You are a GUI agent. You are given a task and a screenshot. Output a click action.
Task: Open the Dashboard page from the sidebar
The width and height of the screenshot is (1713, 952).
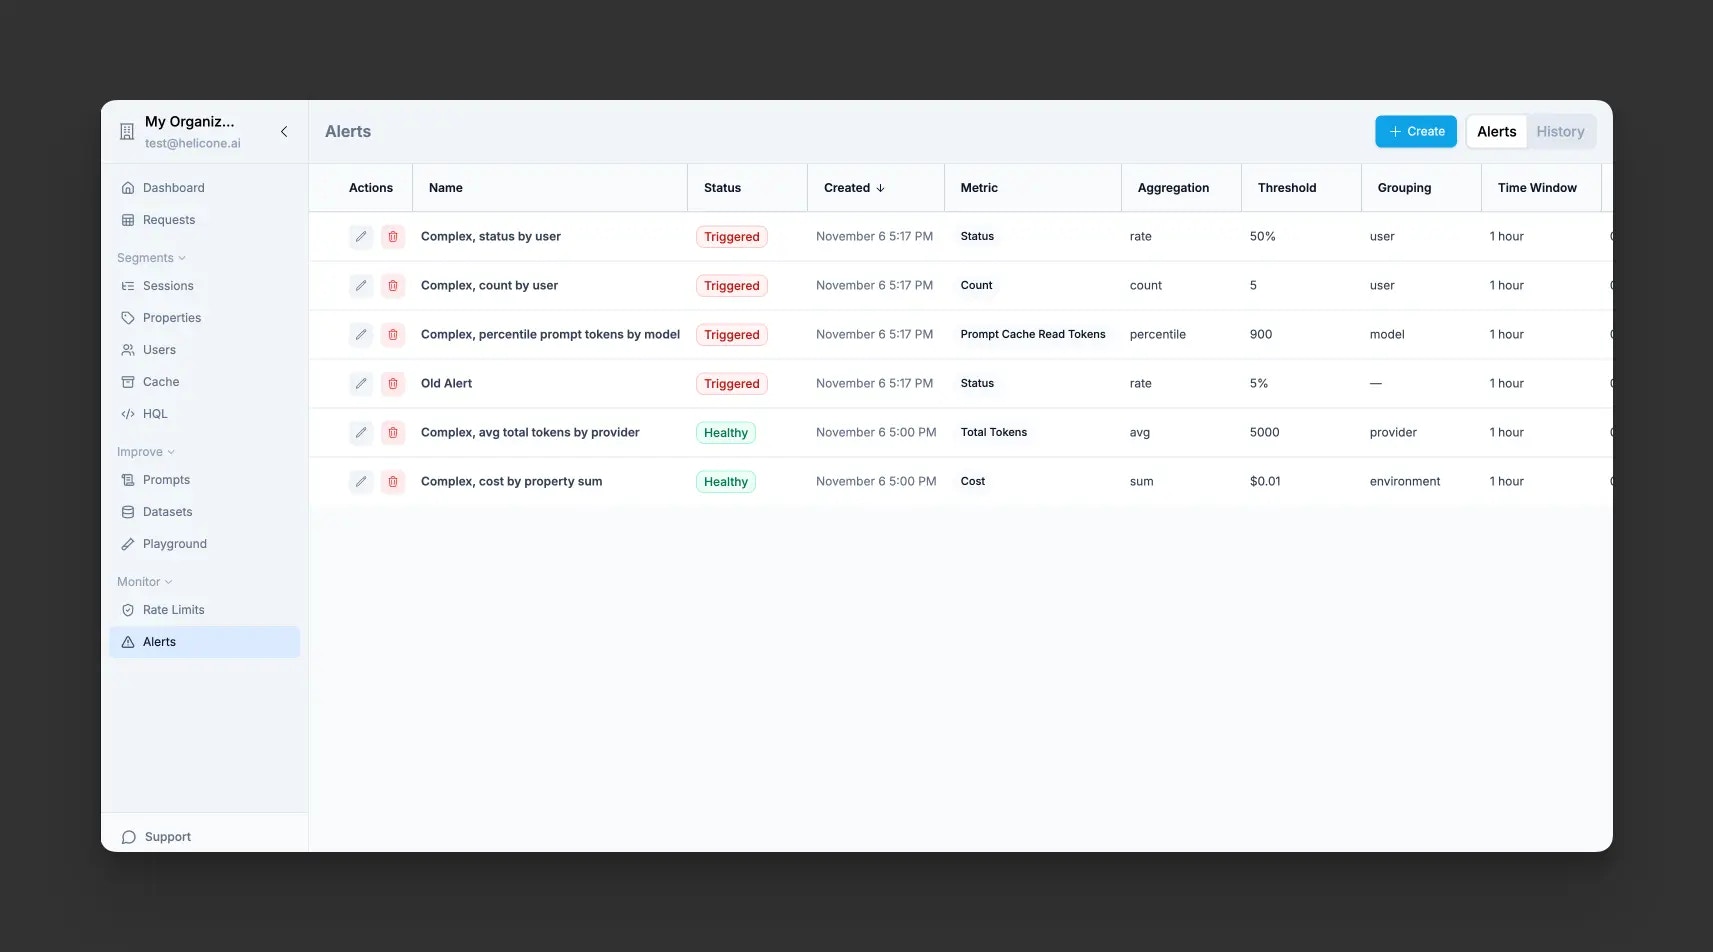click(173, 187)
